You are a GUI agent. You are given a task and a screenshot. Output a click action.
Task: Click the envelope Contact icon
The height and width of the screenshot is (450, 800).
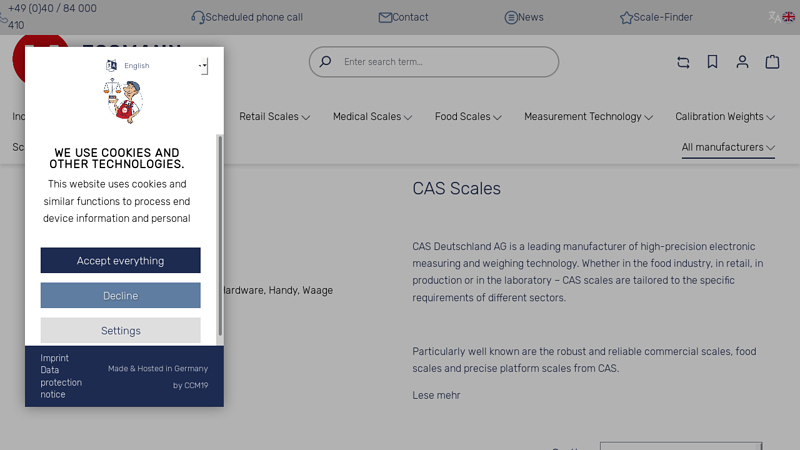click(x=385, y=17)
